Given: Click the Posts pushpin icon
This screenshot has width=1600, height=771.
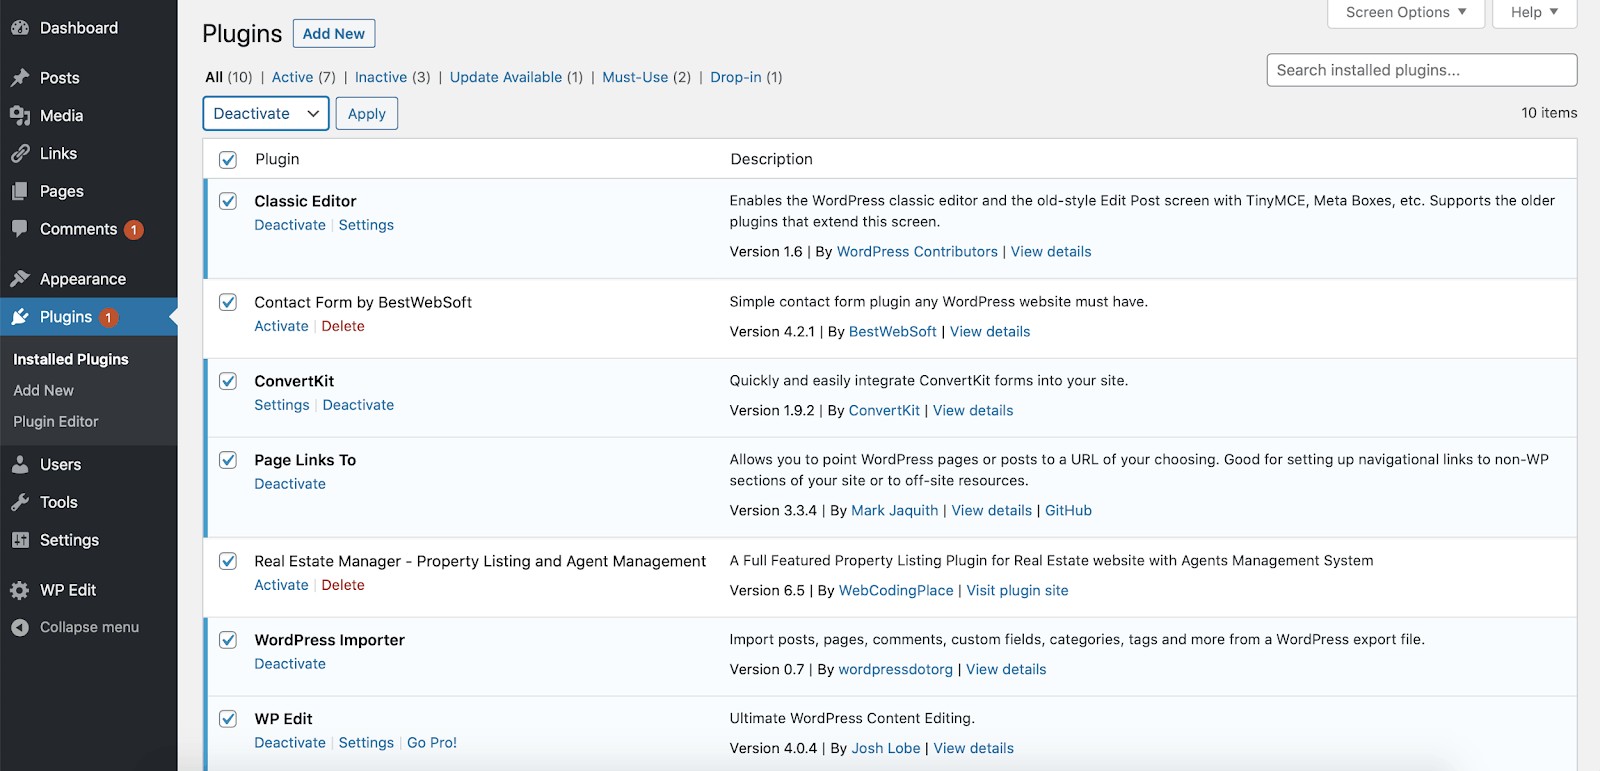Looking at the screenshot, I should 20,78.
